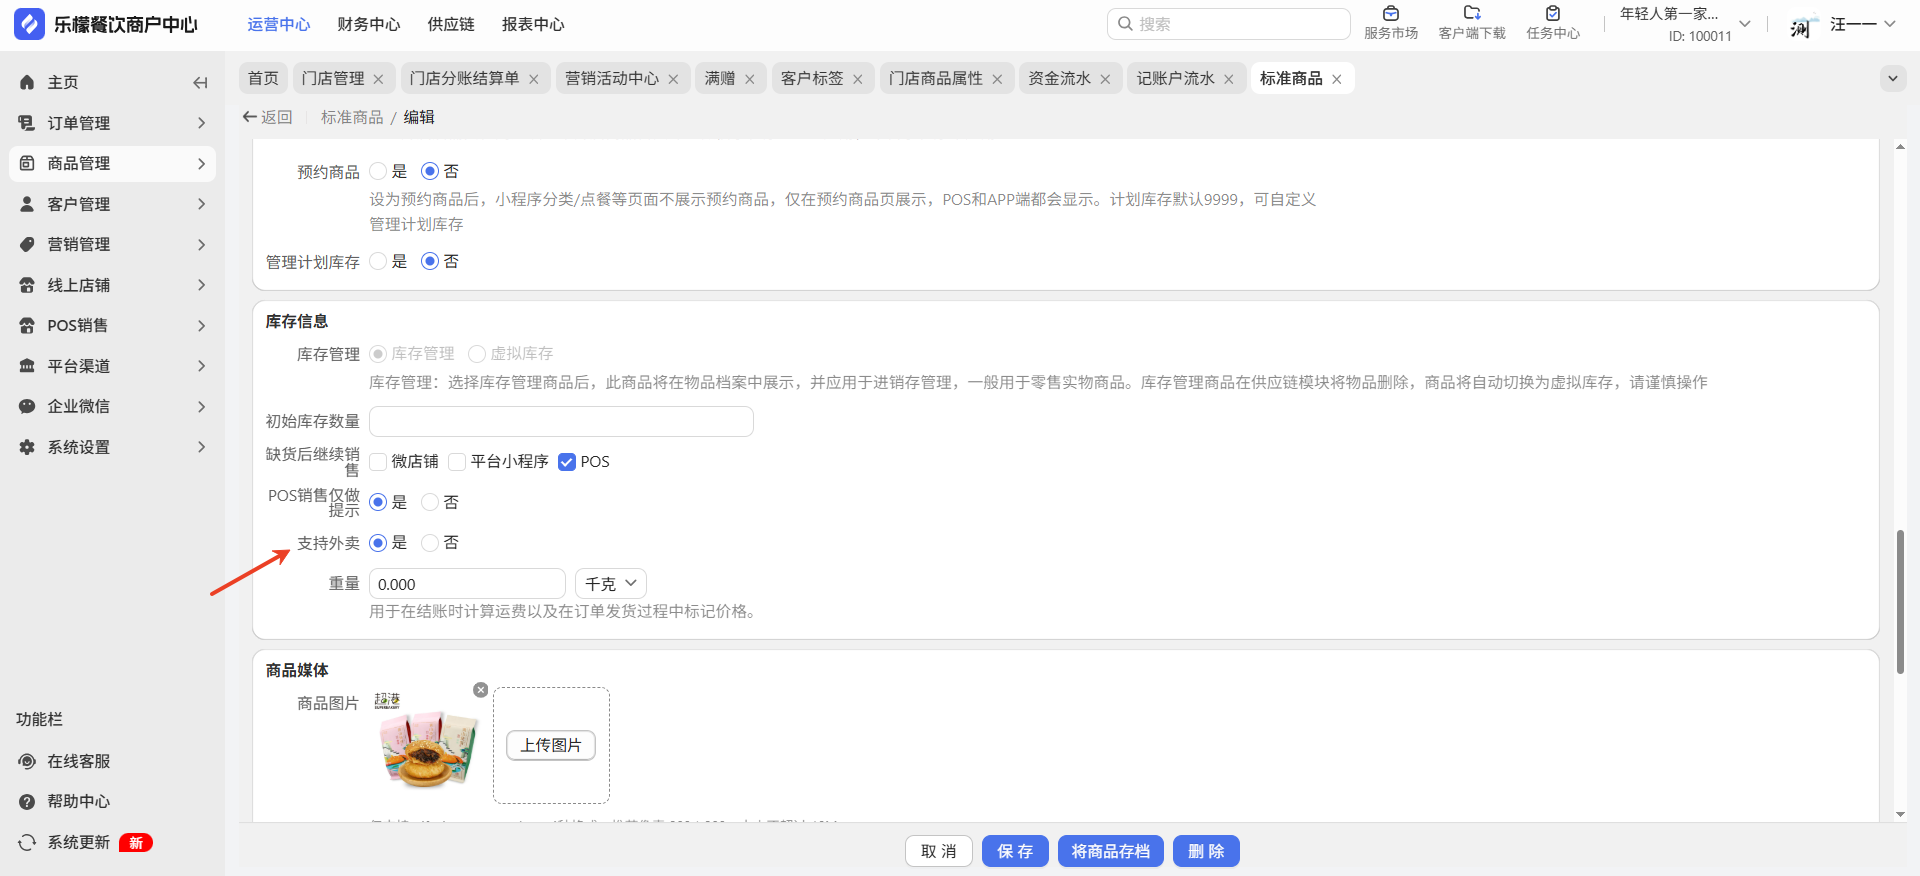Click the 平台渠道 icon

tap(27, 366)
